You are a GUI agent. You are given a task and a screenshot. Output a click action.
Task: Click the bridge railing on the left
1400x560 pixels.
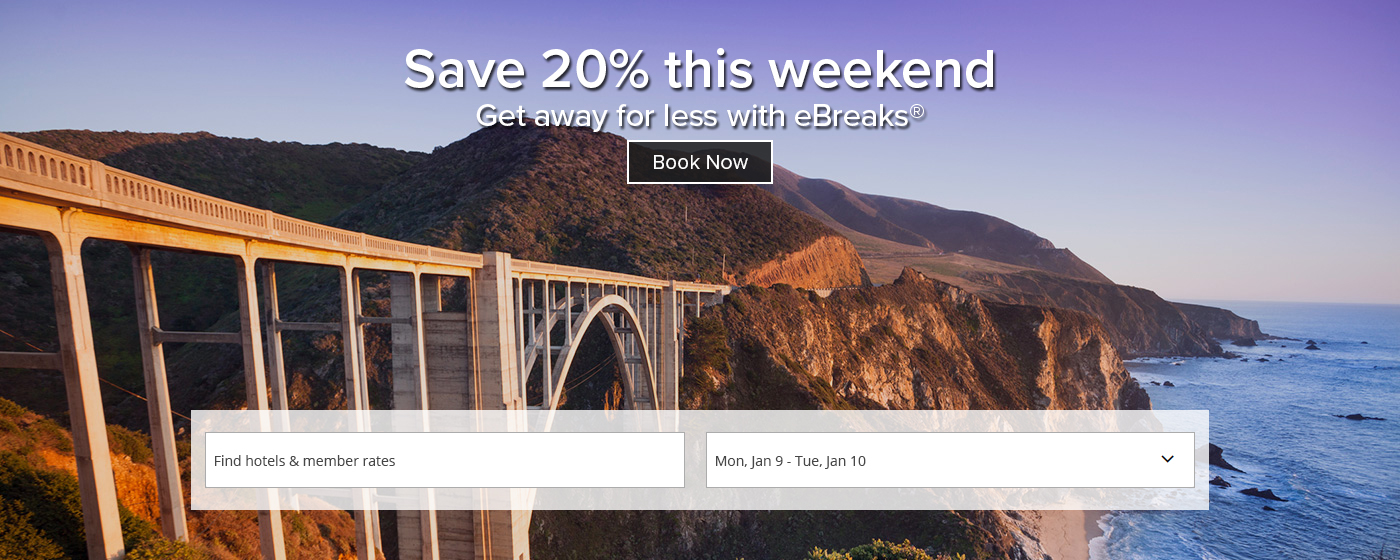[x=150, y=190]
